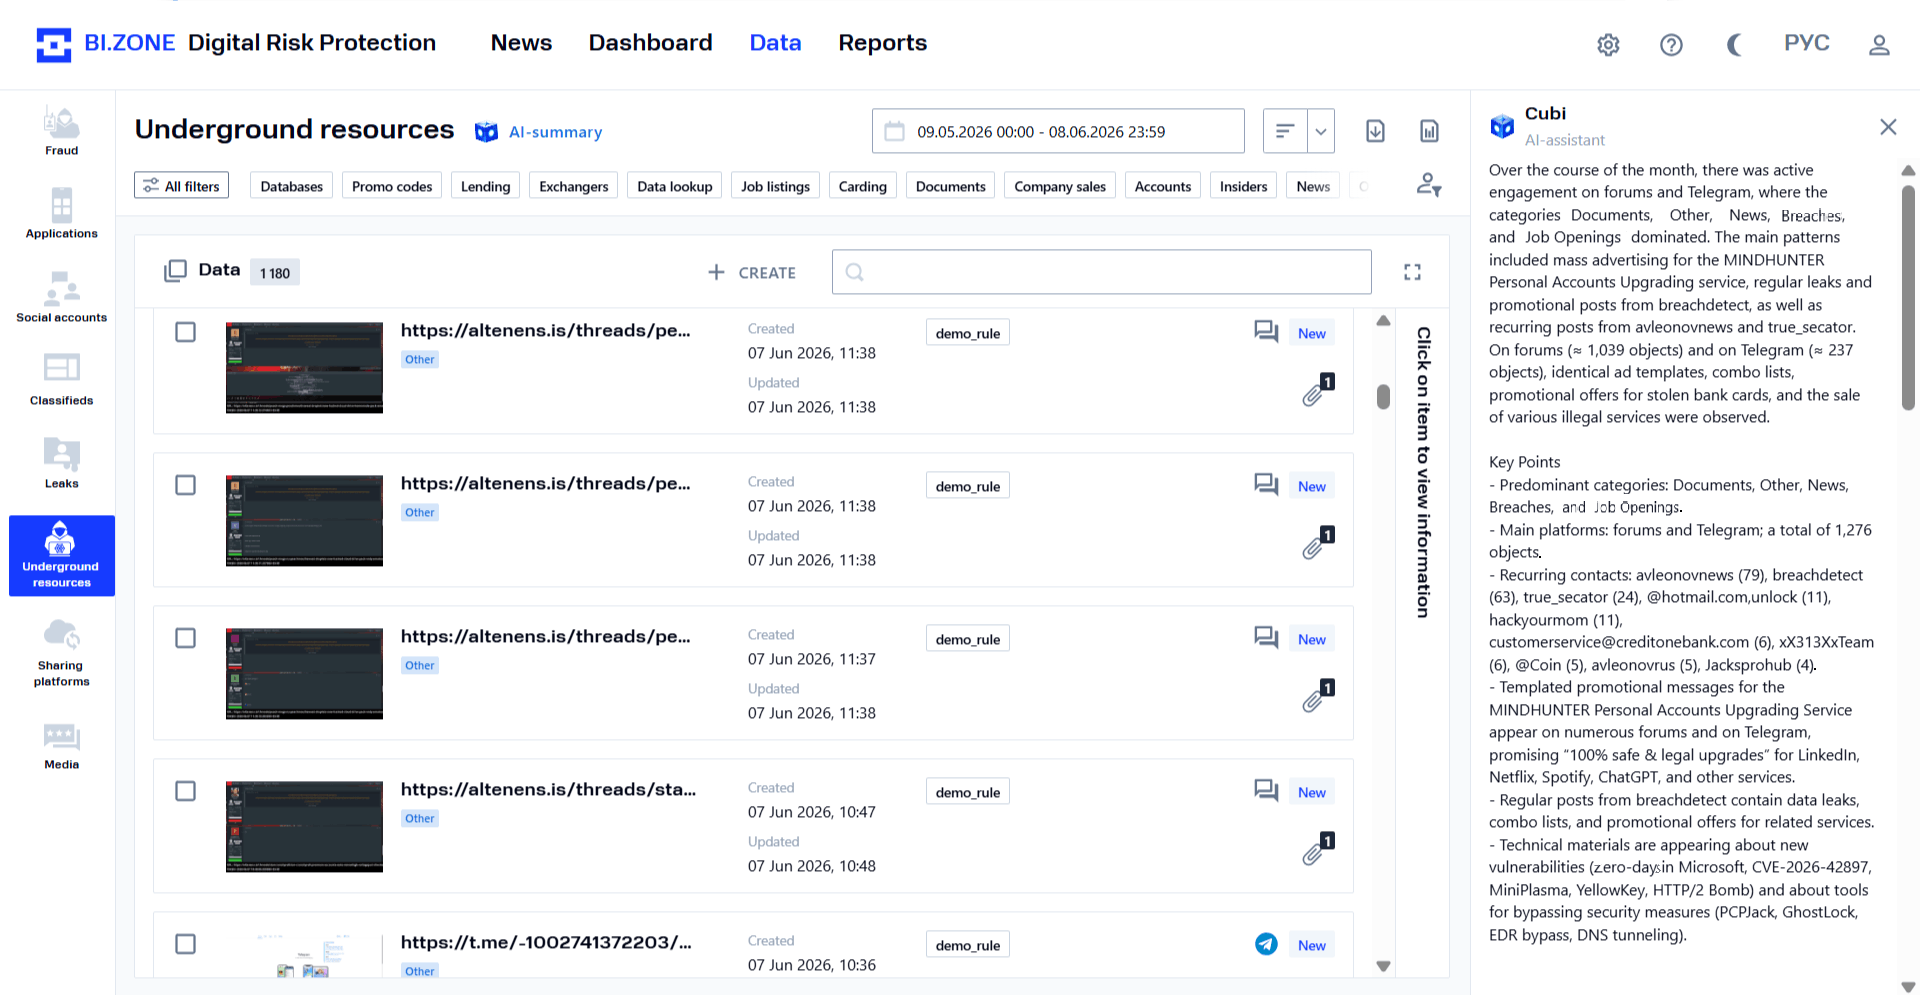The height and width of the screenshot is (995, 1920).
Task: Switch to the Dashboard tab
Action: (x=650, y=43)
